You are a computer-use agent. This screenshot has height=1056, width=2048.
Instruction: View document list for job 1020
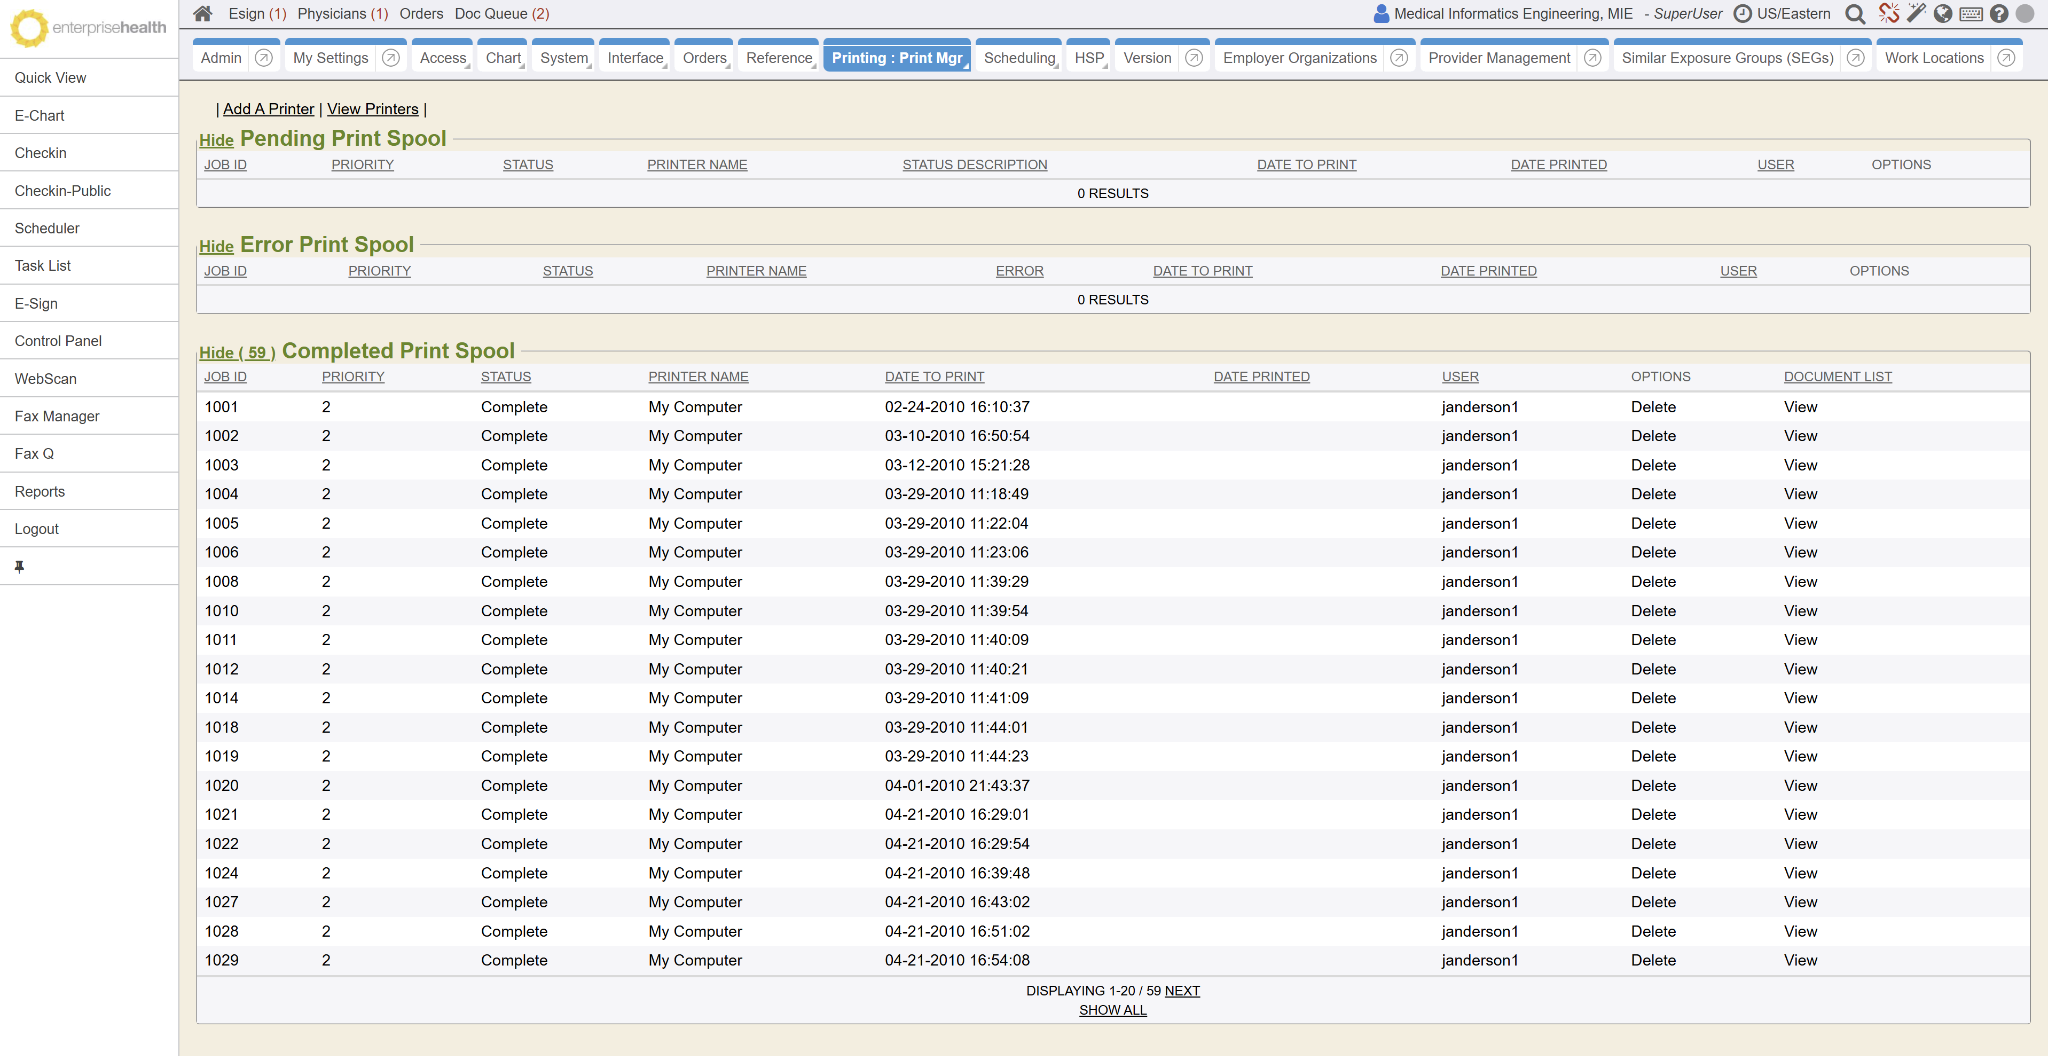point(1800,786)
